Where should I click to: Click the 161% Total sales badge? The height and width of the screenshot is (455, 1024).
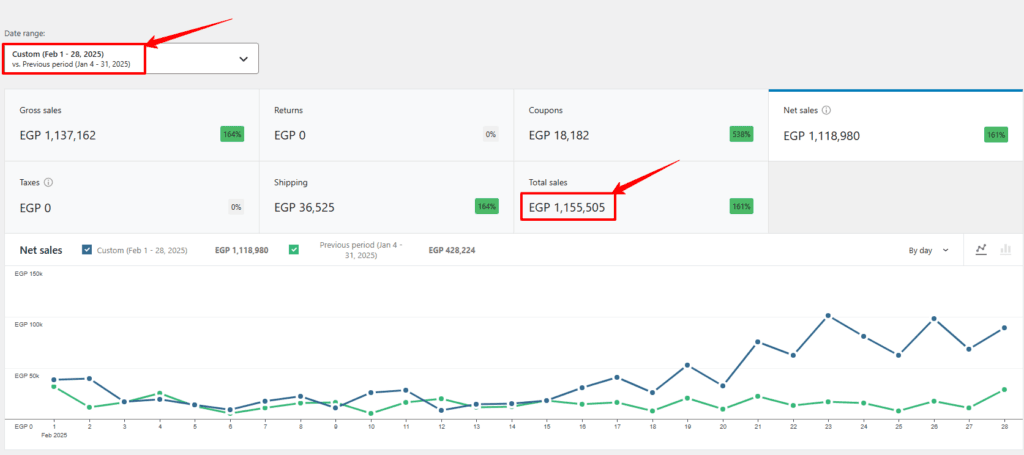tap(741, 206)
